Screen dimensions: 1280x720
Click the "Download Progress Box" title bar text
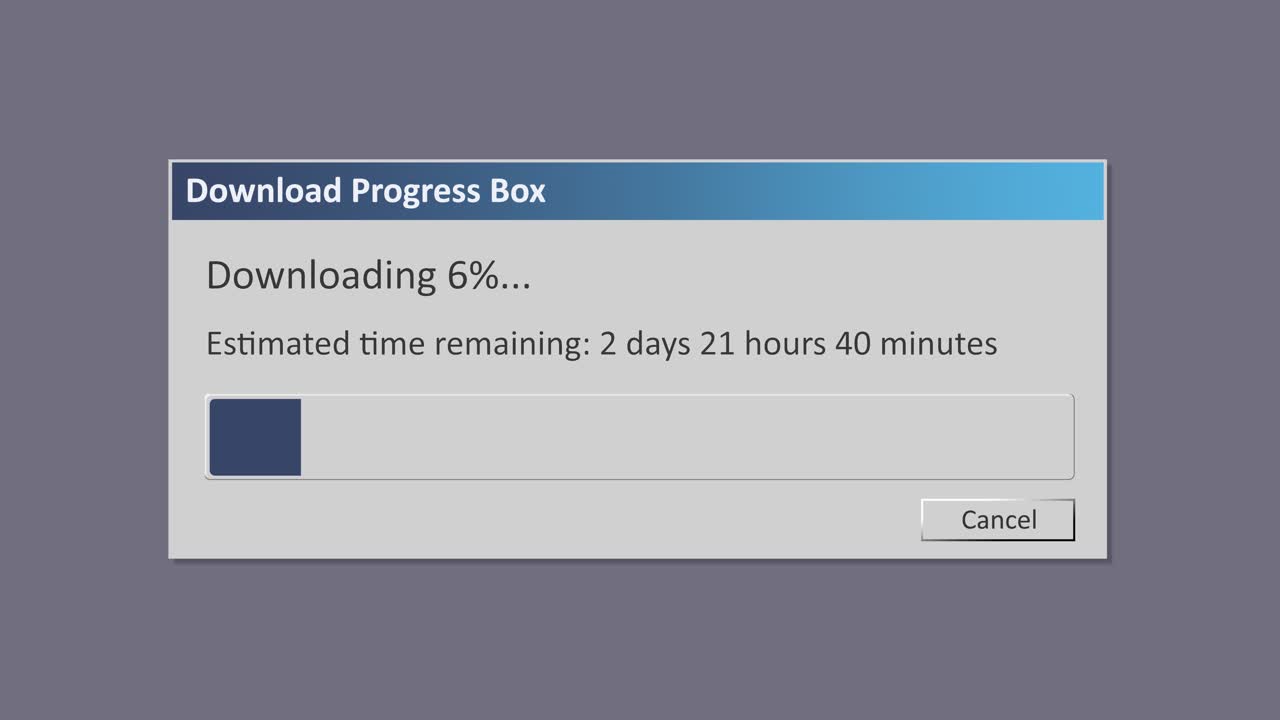click(x=366, y=191)
